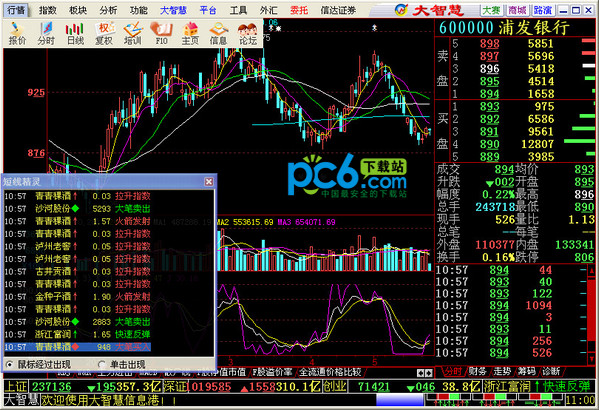Open the 板块 menu
The width and height of the screenshot is (599, 410).
pyautogui.click(x=78, y=10)
